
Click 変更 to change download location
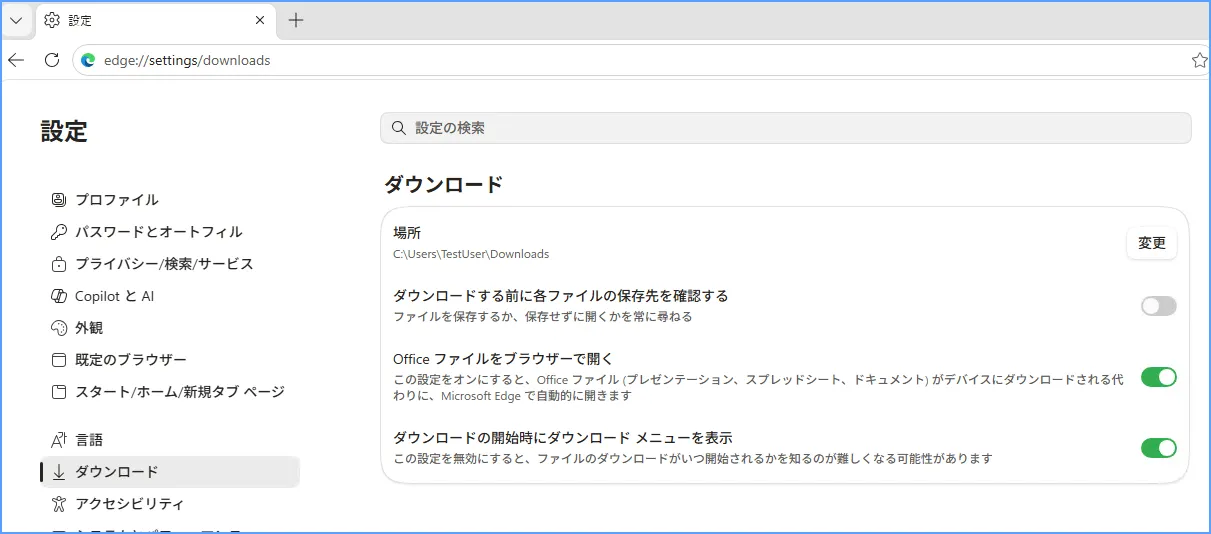click(x=1152, y=243)
